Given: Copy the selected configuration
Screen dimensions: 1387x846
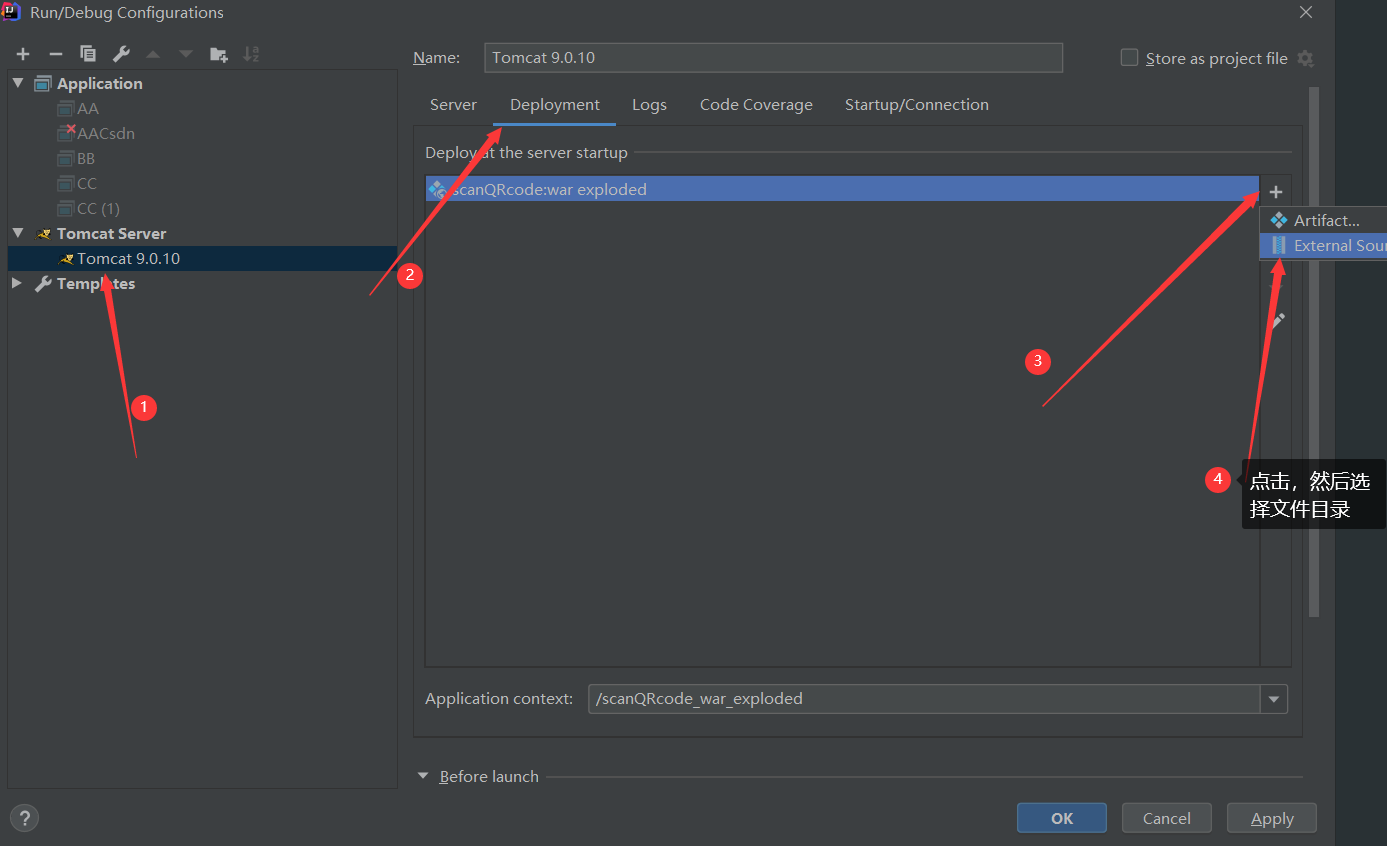Looking at the screenshot, I should point(88,54).
